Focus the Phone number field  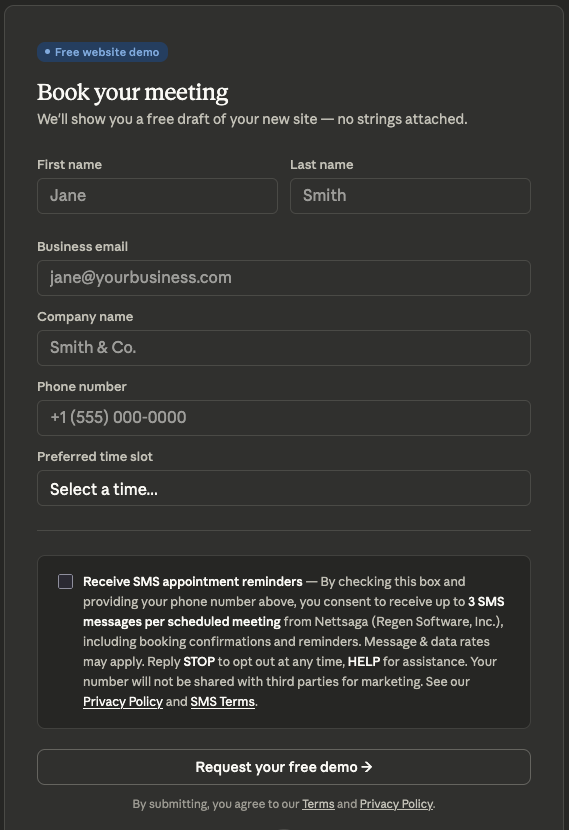(284, 418)
